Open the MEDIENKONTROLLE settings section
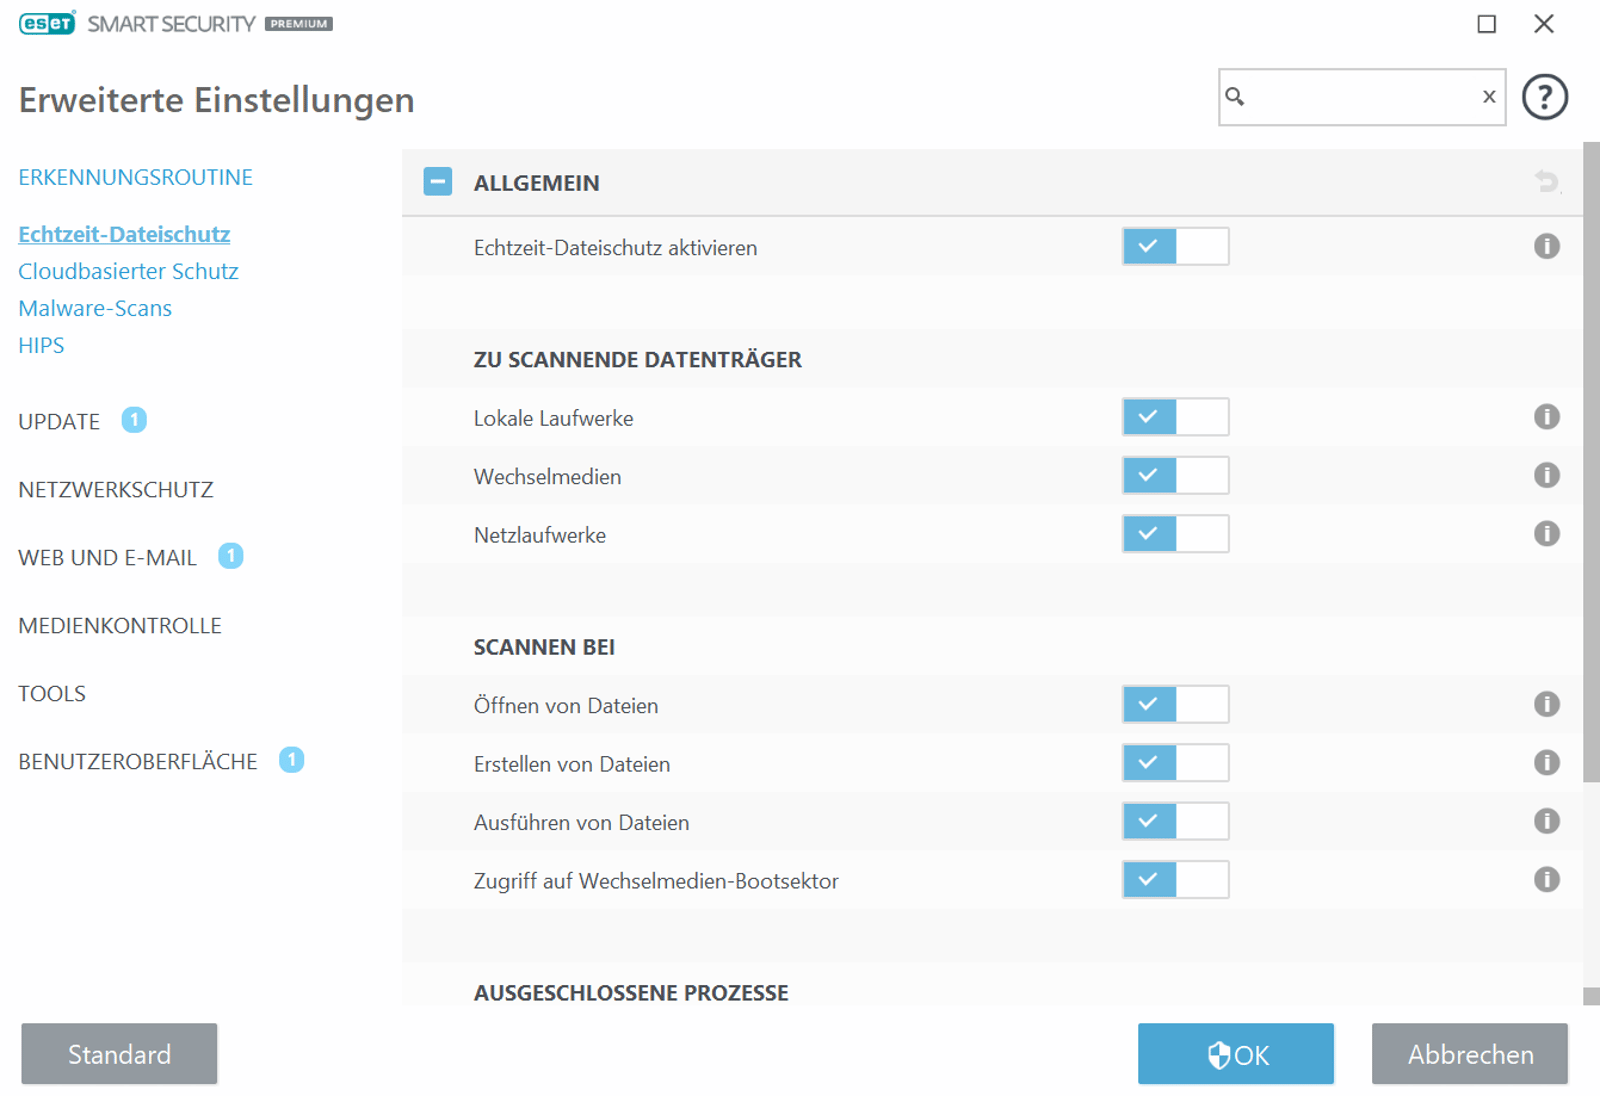The height and width of the screenshot is (1096, 1600). (119, 625)
